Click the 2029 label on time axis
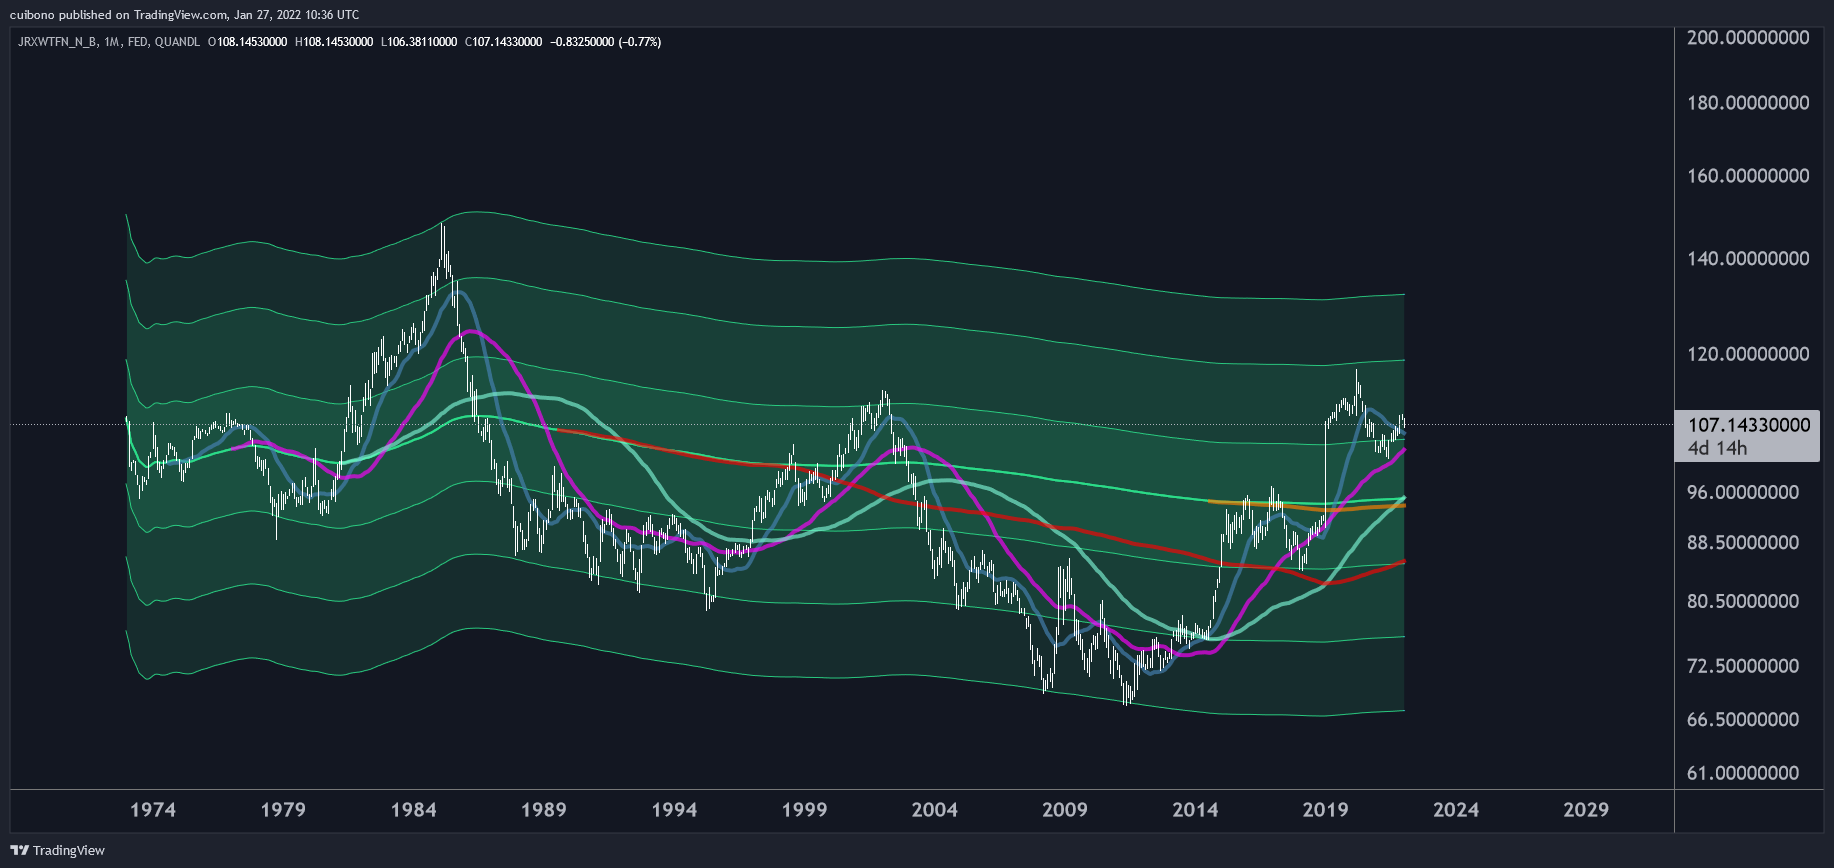This screenshot has width=1834, height=868. click(x=1586, y=810)
